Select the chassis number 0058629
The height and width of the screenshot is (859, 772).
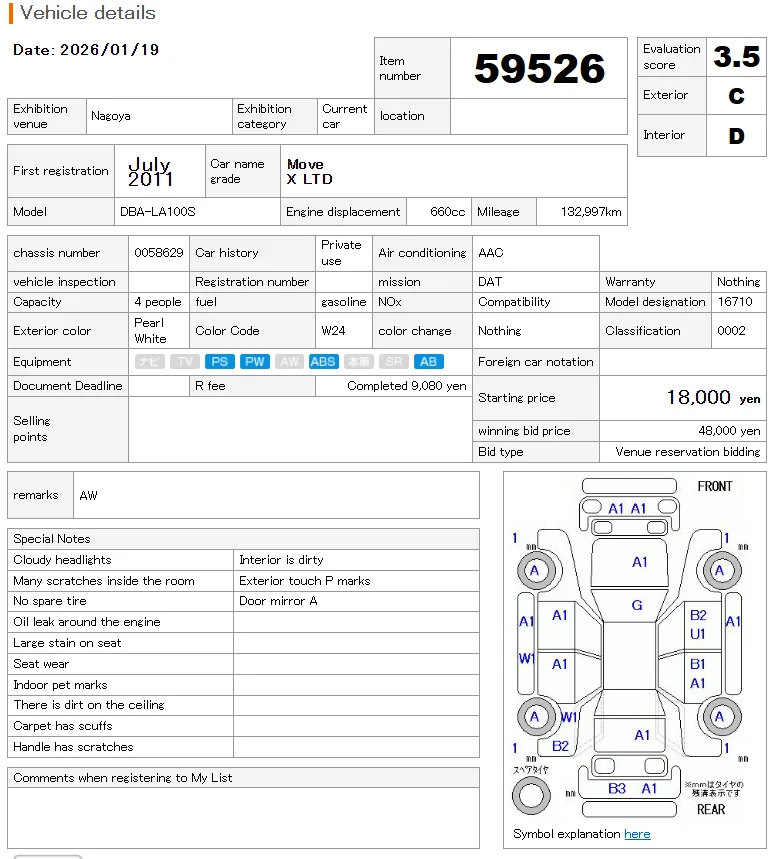(159, 253)
